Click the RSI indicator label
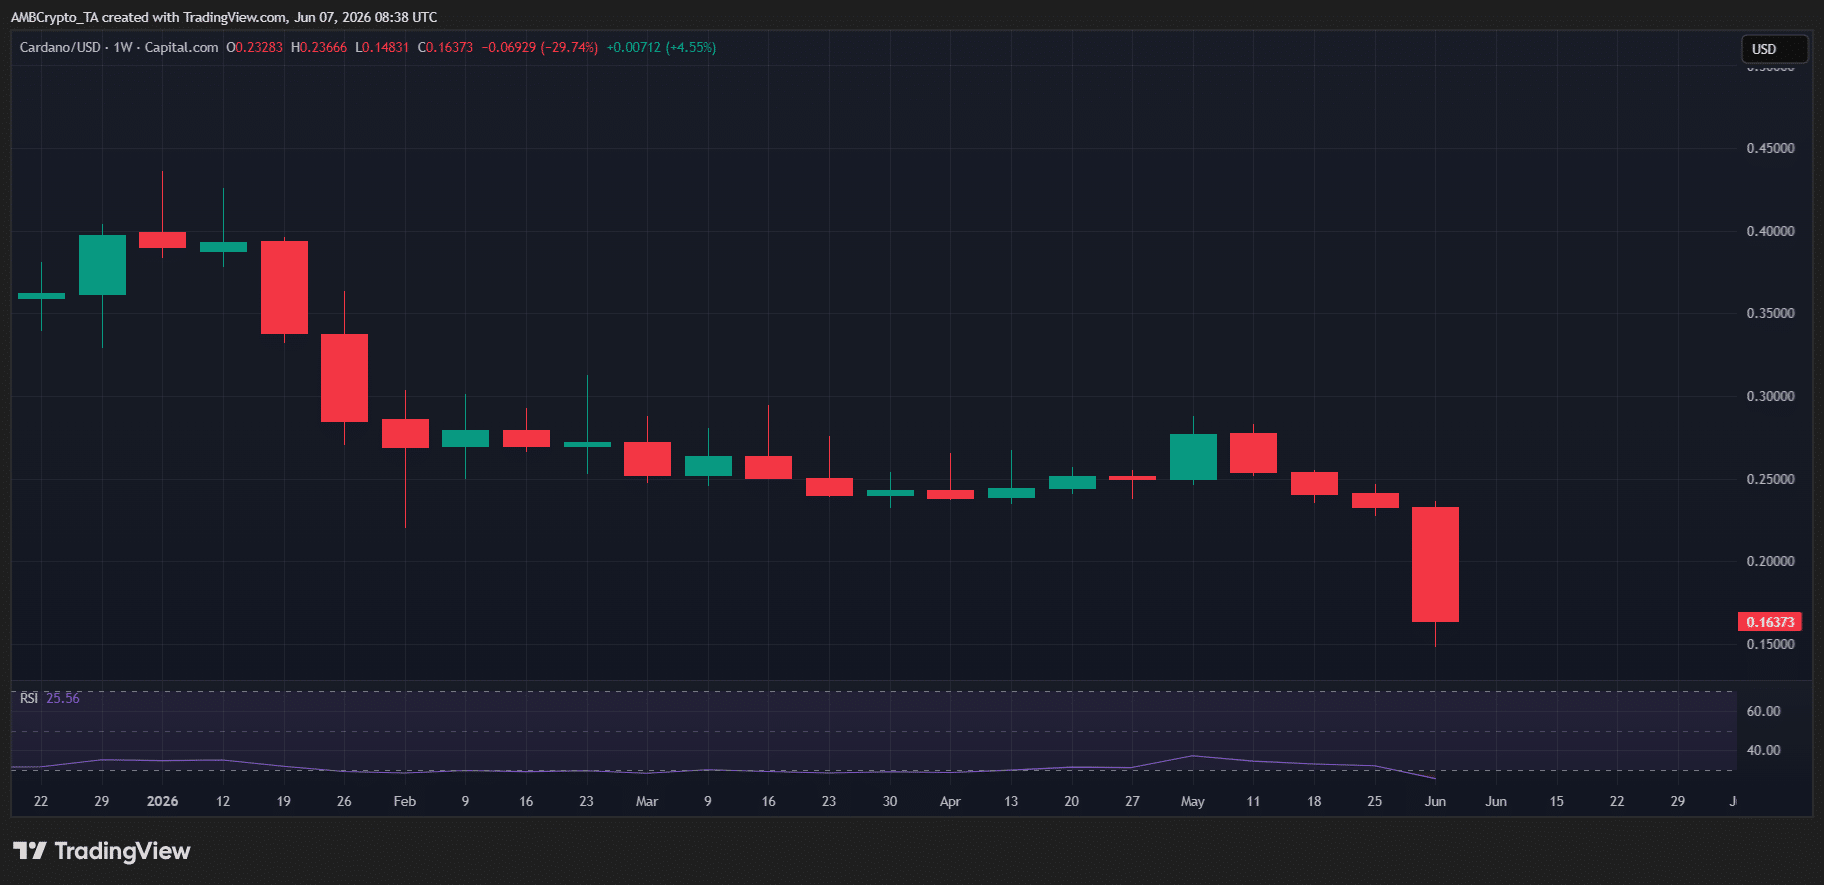 29,698
